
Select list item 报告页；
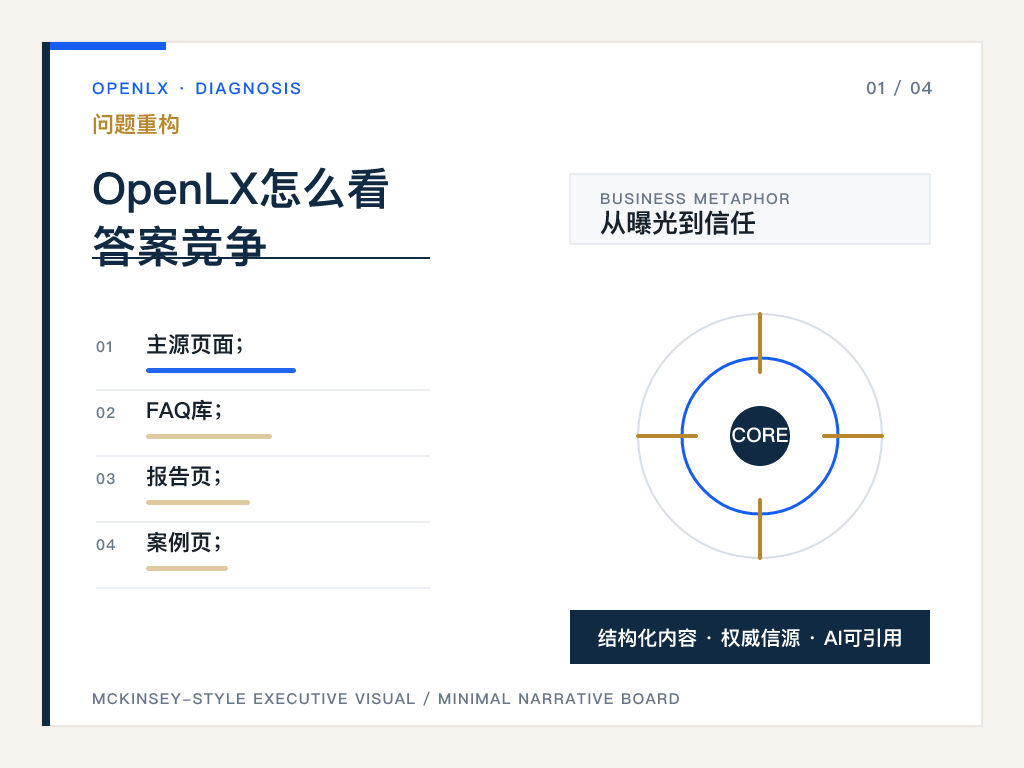[184, 477]
